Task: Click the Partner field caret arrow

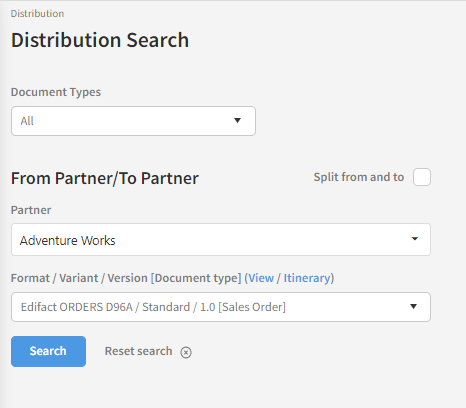Action: point(415,239)
